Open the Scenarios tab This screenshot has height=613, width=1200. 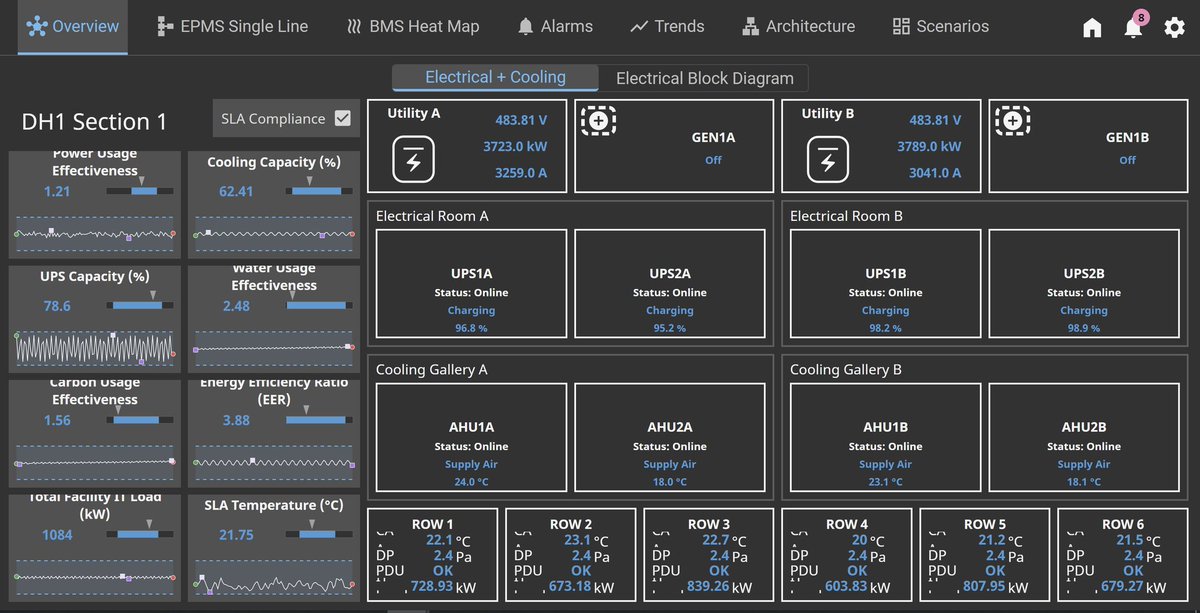(x=941, y=27)
